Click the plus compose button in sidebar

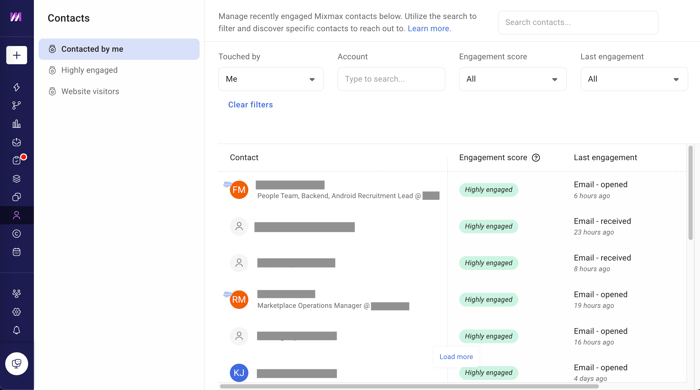tap(17, 55)
